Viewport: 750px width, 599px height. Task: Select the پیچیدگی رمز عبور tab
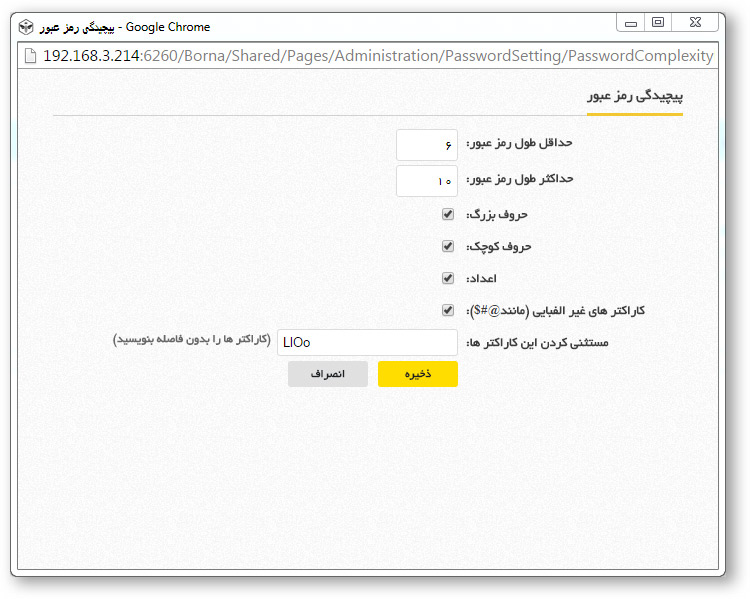(x=635, y=97)
